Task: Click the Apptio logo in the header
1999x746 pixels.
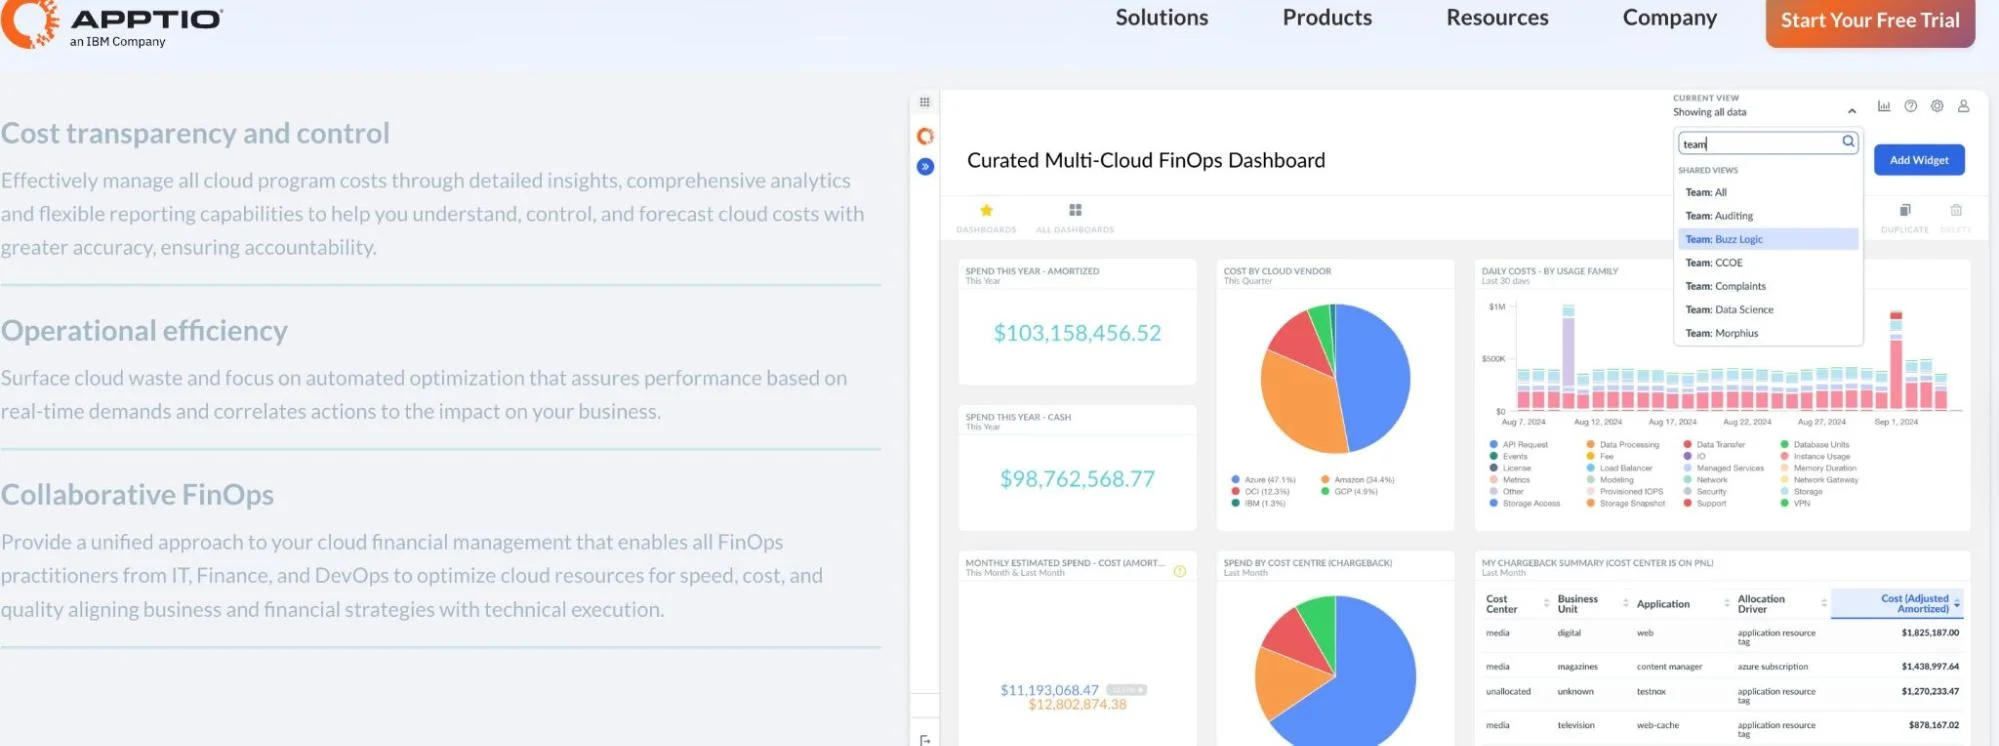Action: pos(111,24)
